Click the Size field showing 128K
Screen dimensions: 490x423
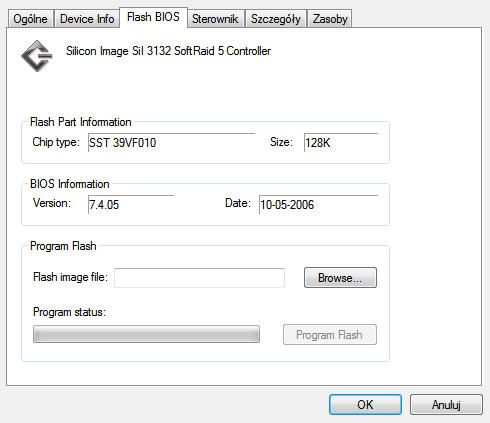pyautogui.click(x=341, y=143)
